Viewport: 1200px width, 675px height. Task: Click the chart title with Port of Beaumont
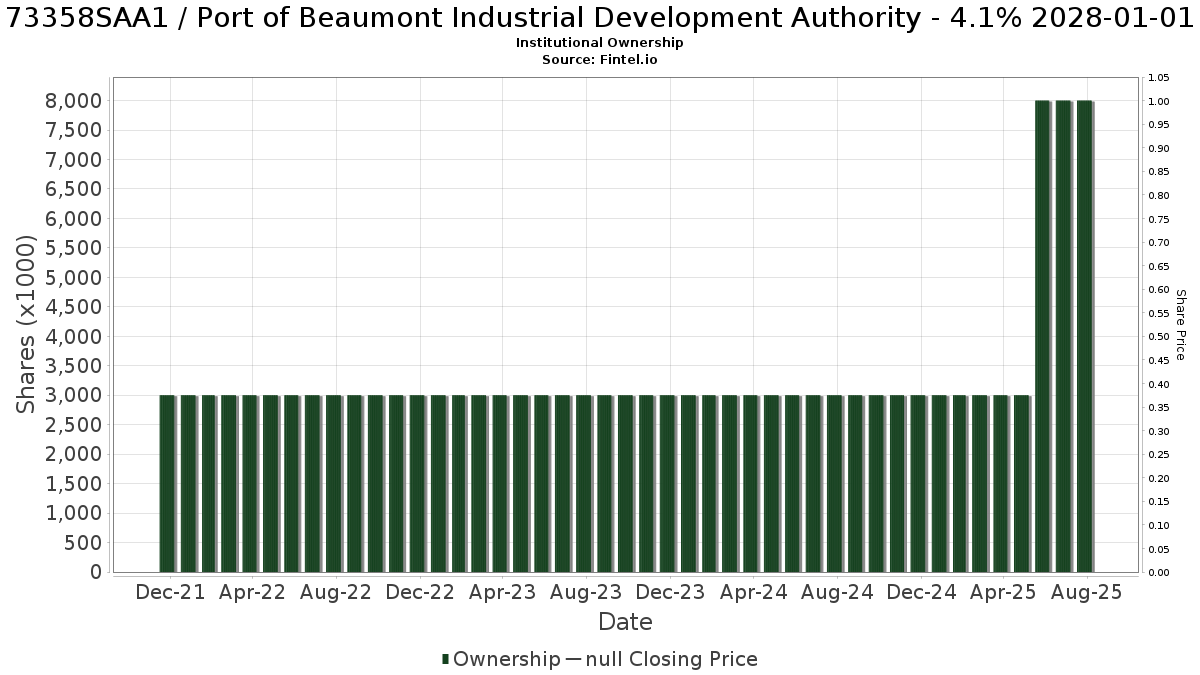(600, 17)
